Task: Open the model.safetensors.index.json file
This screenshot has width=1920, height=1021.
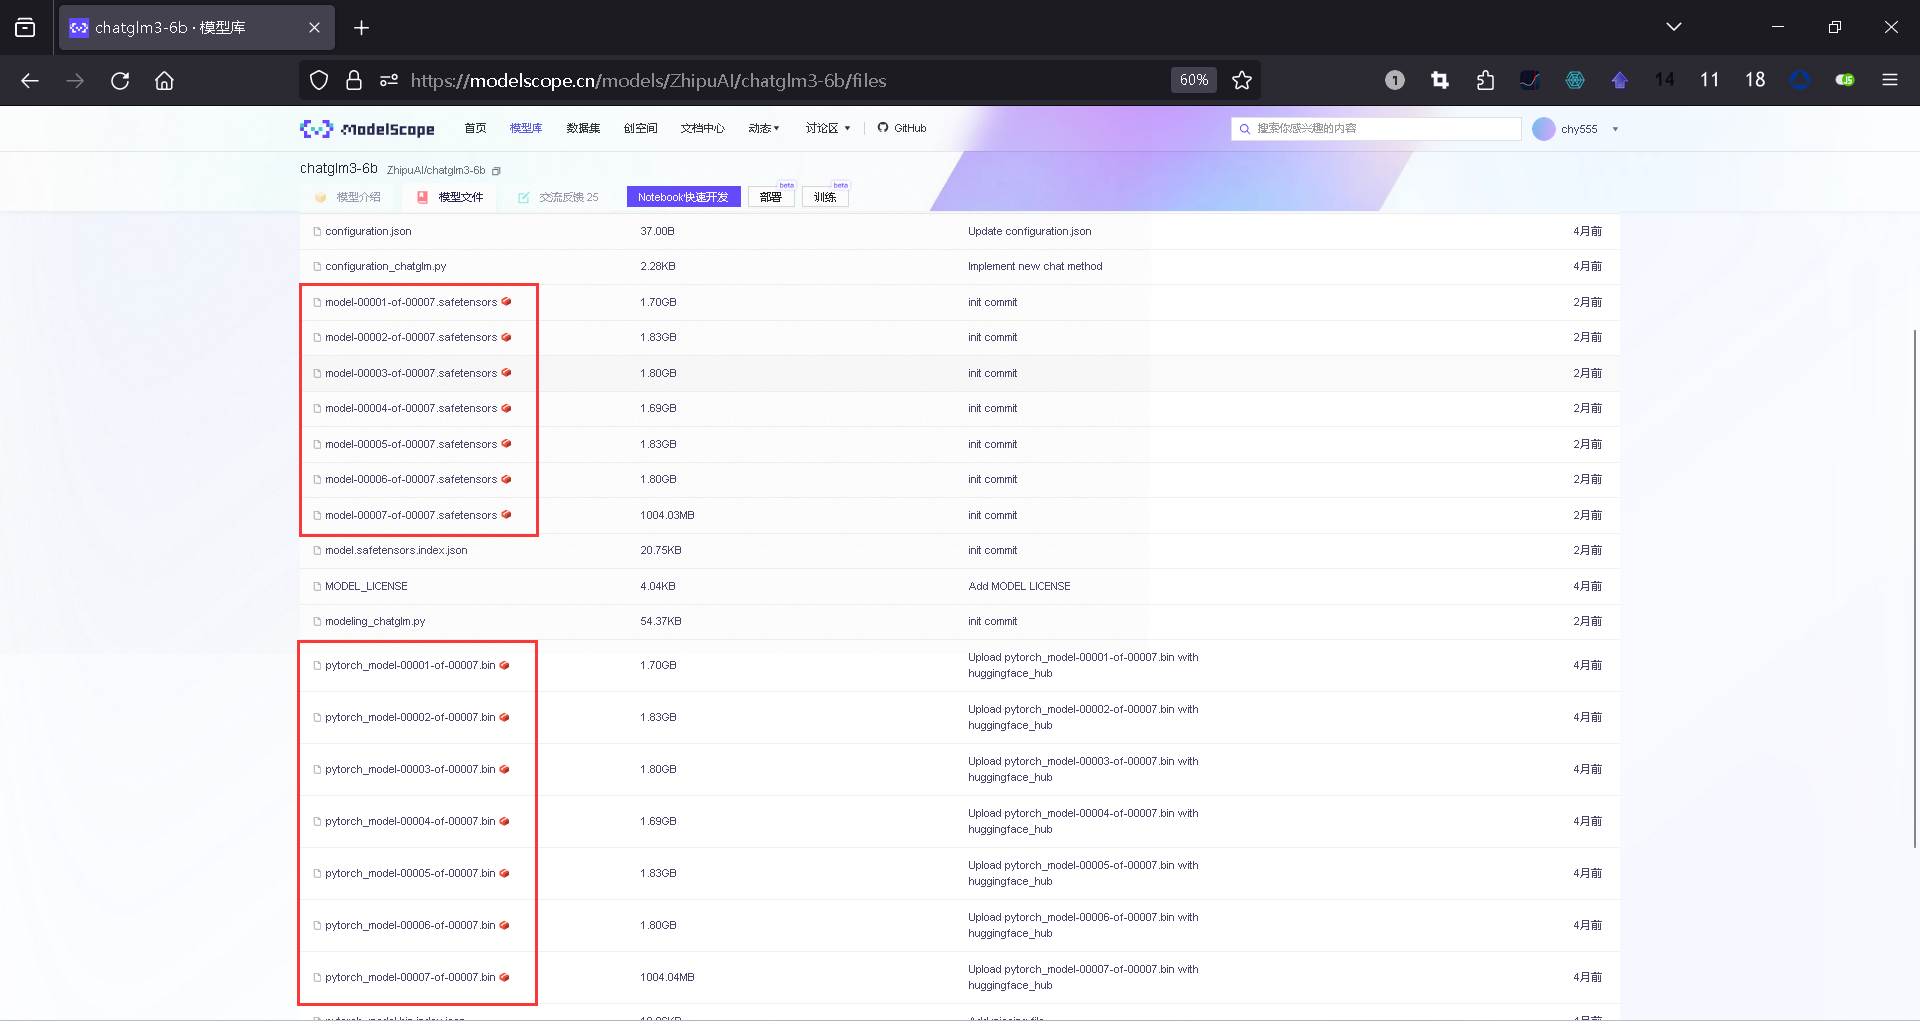Action: (396, 551)
